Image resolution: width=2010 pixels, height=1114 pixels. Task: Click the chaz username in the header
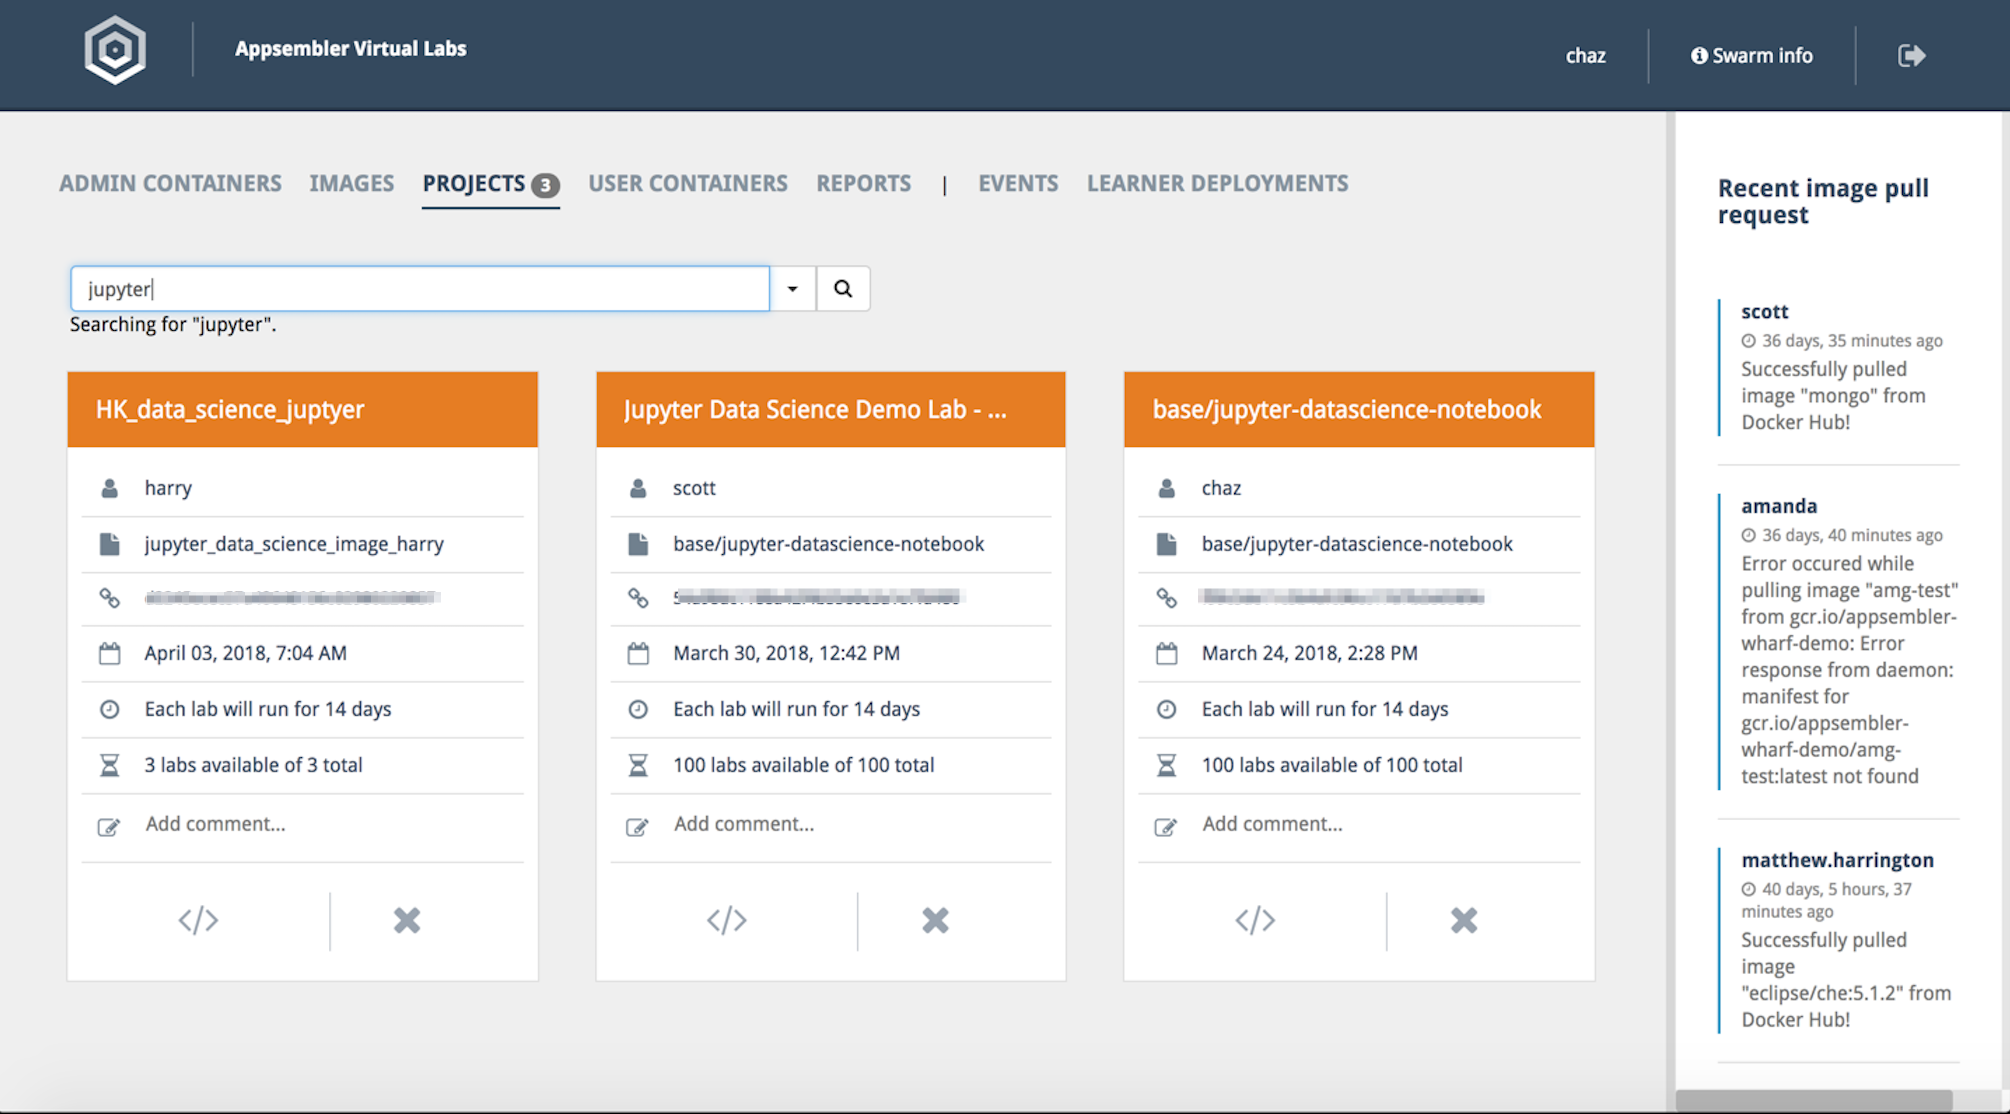[1585, 56]
